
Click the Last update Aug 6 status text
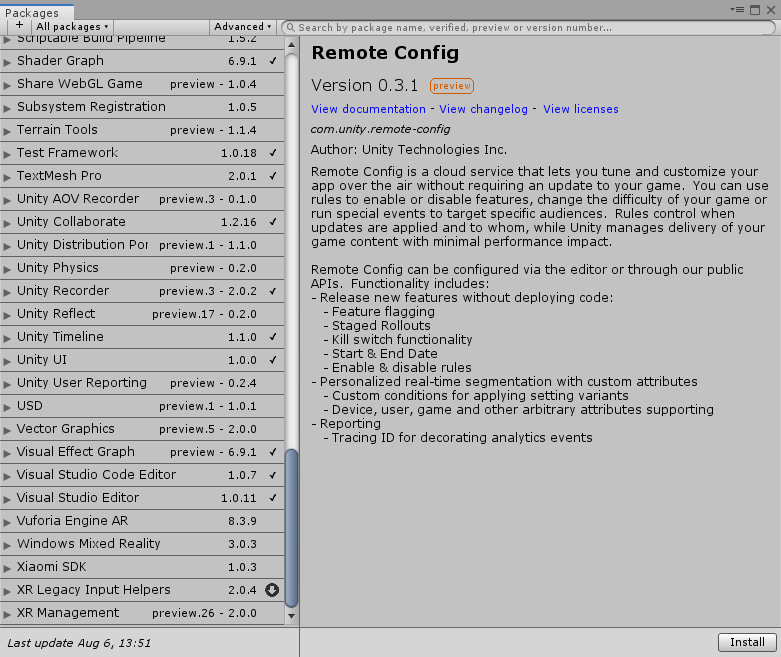79,643
